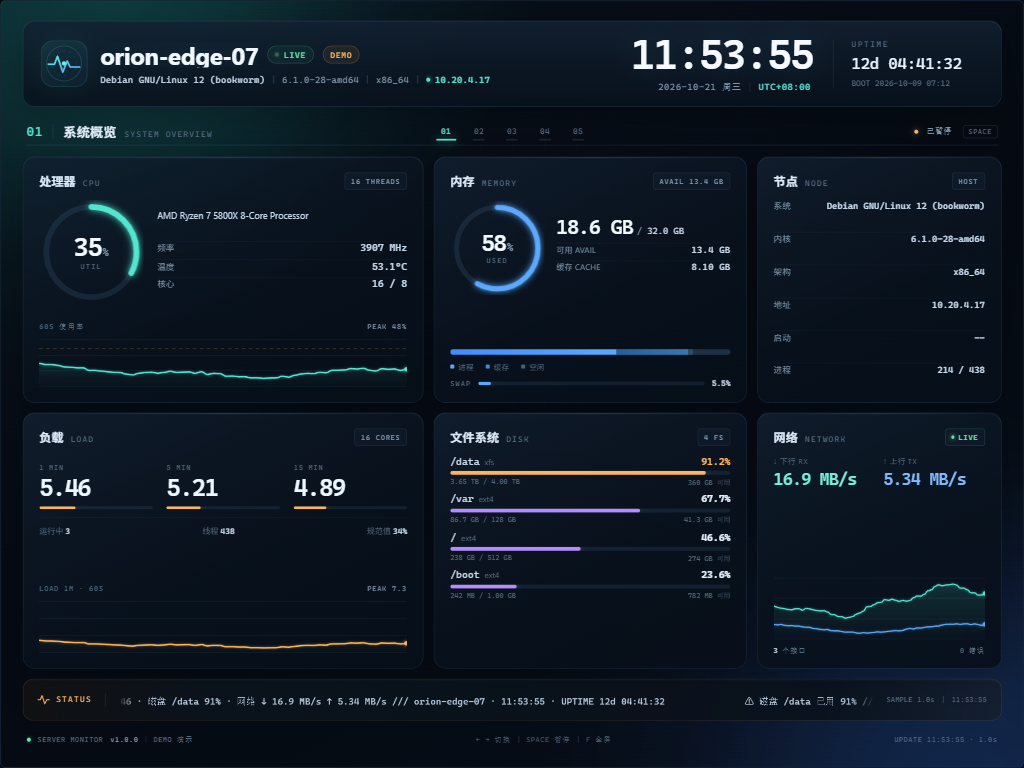1024x768 pixels.
Task: Go to page tab 05
Action: click(578, 132)
